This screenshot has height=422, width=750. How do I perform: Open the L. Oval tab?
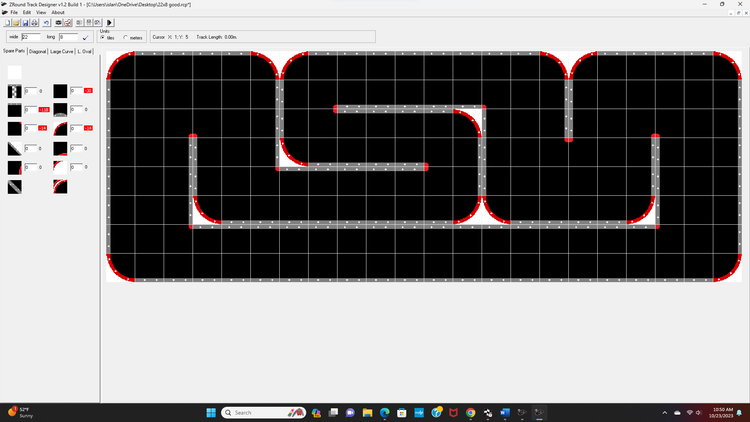pyautogui.click(x=84, y=50)
